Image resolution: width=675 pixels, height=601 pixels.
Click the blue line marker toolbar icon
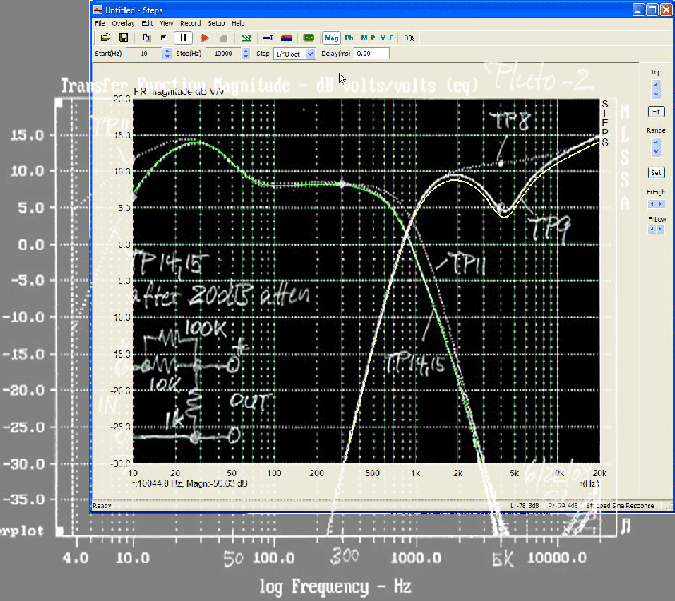tap(268, 38)
